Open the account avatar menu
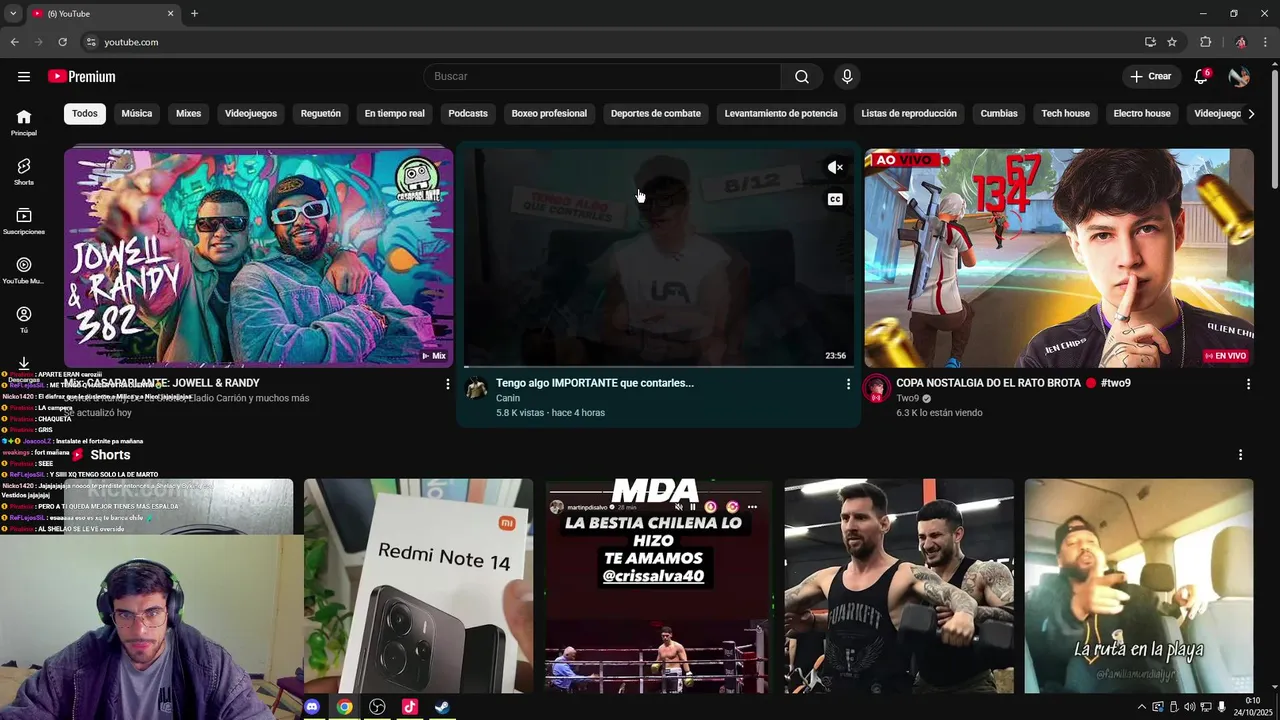The width and height of the screenshot is (1280, 720). point(1239,77)
